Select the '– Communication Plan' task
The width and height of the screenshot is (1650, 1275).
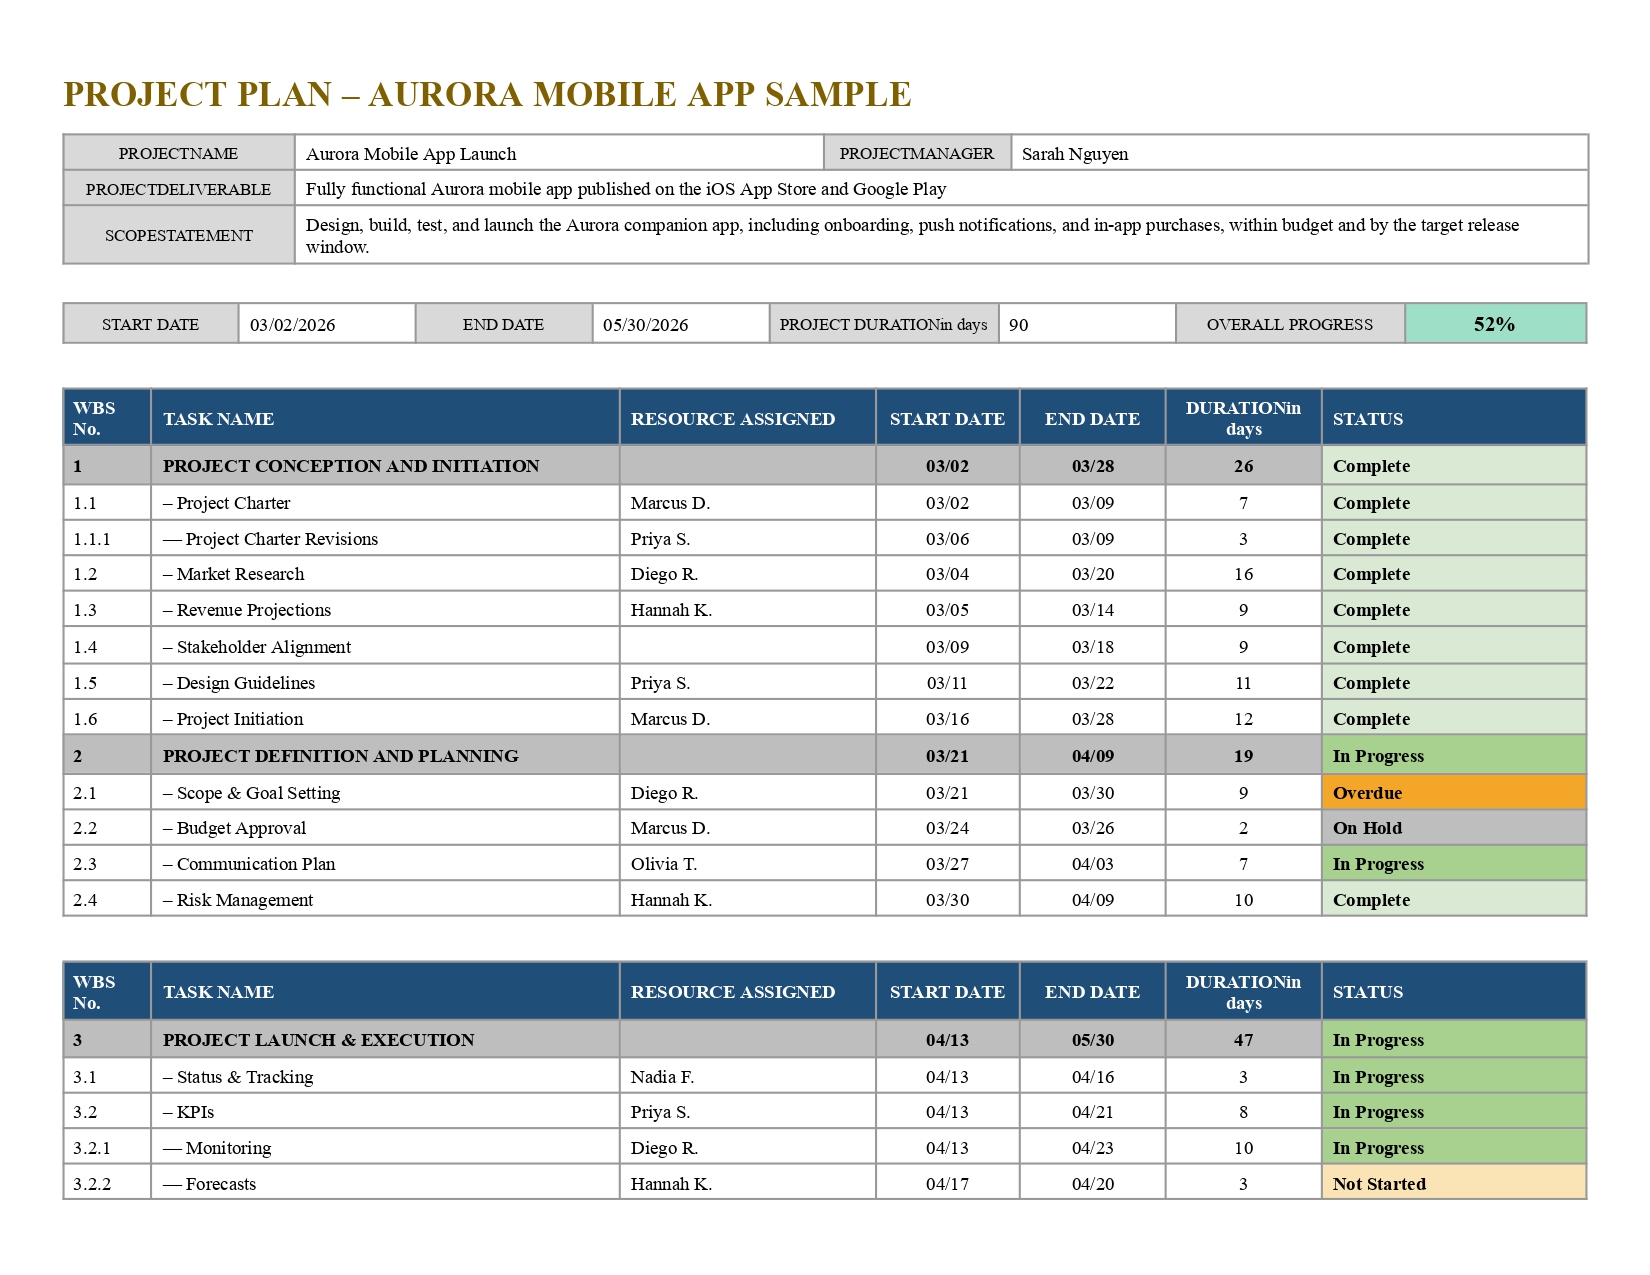249,864
